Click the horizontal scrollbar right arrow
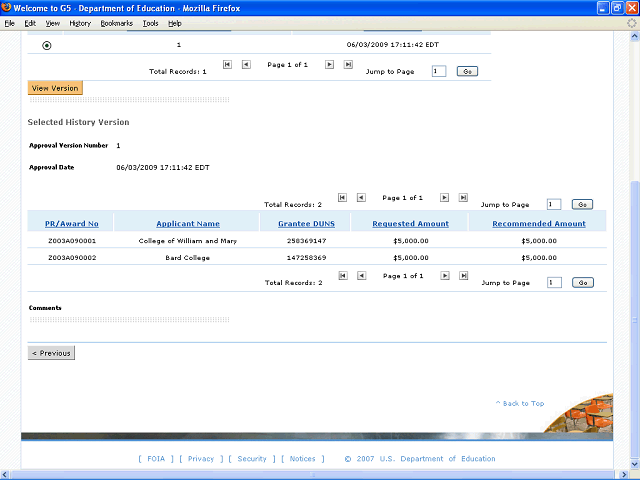Image resolution: width=640 pixels, height=480 pixels. pos(624,475)
